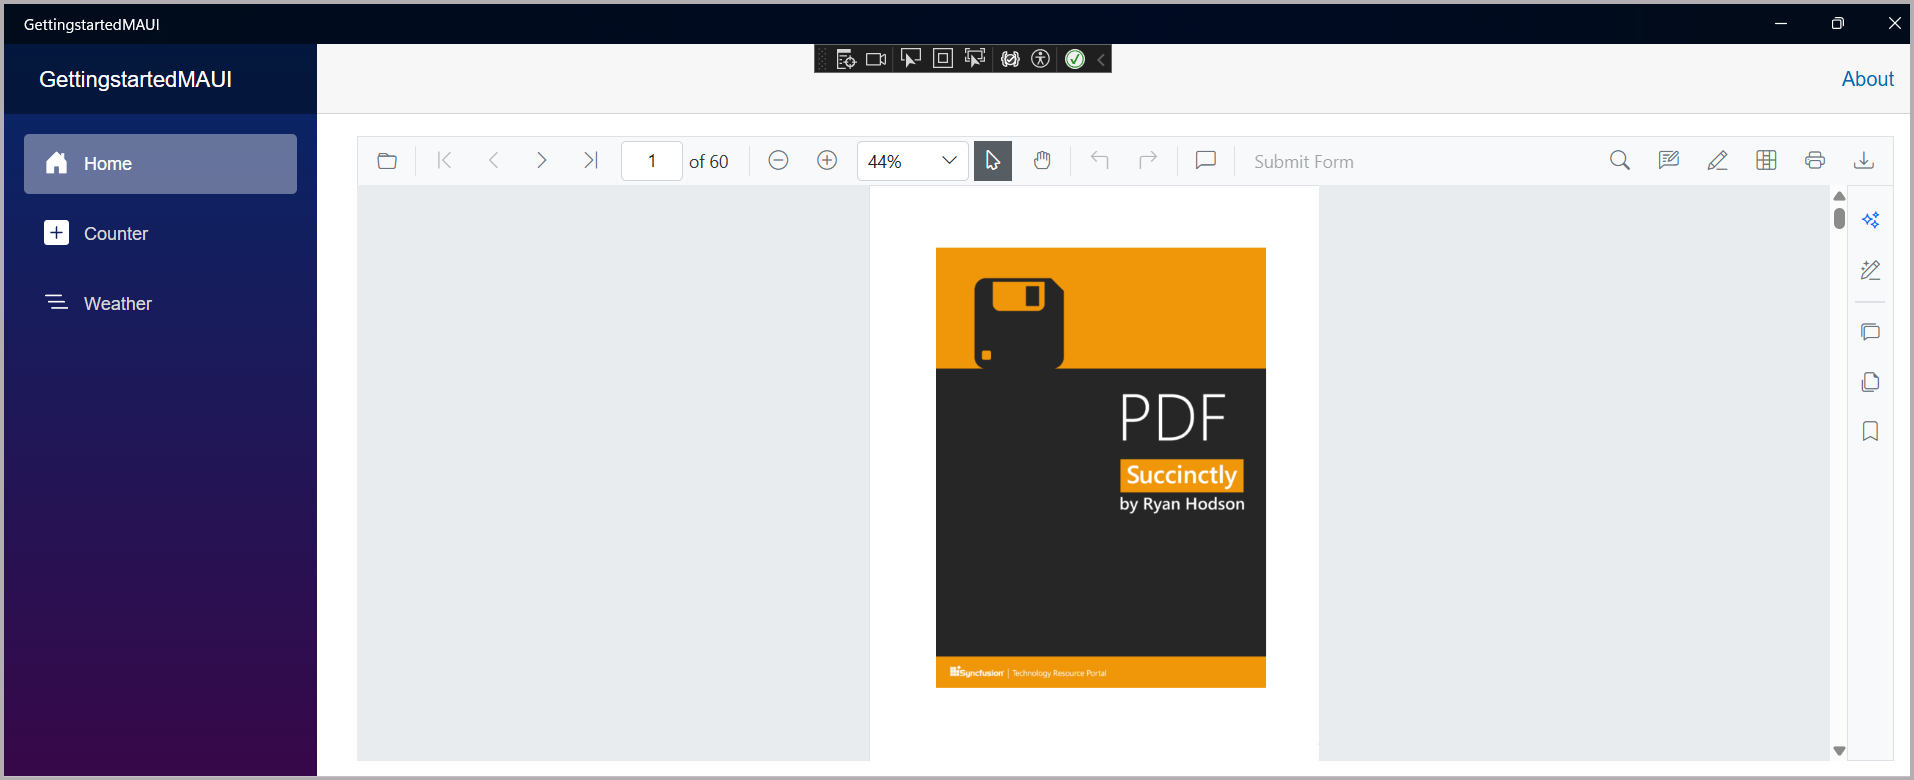This screenshot has height=780, width=1914.
Task: Click the GettingstartedMAUI brand title
Action: tap(135, 79)
